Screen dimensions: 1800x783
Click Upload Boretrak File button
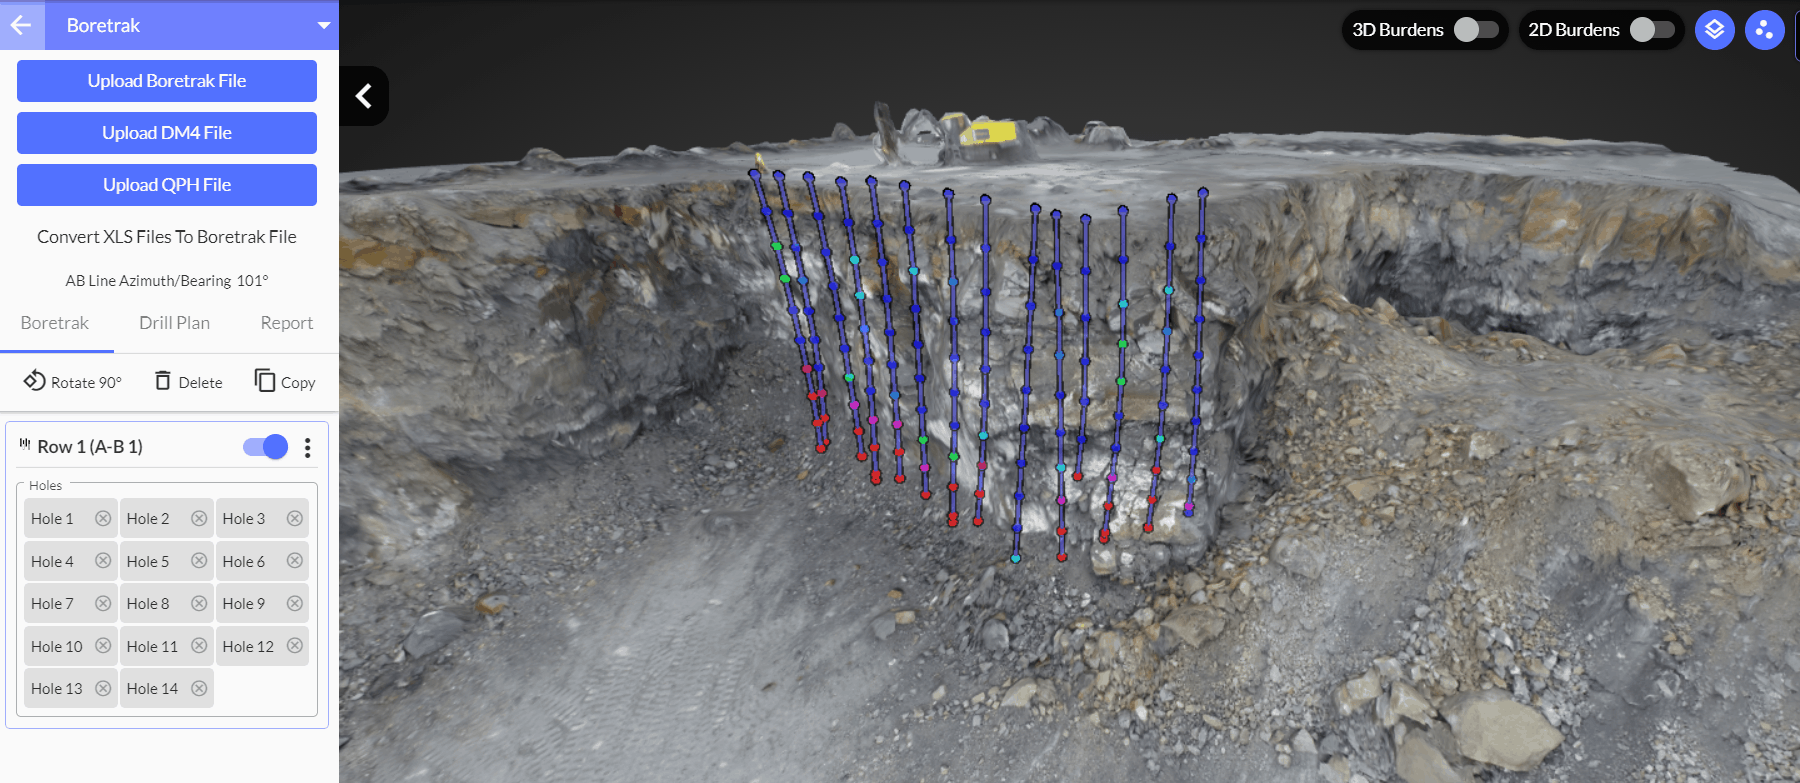(x=167, y=81)
